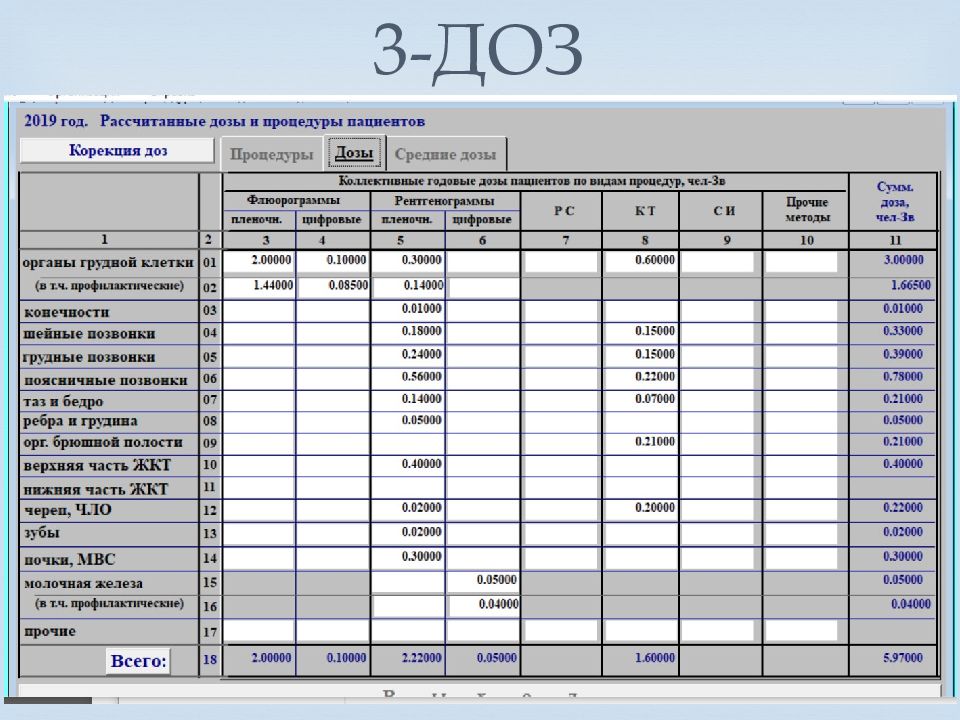Viewport: 960px width, 720px height.
Task: Open the Средние дозы tab
Action: [x=445, y=155]
